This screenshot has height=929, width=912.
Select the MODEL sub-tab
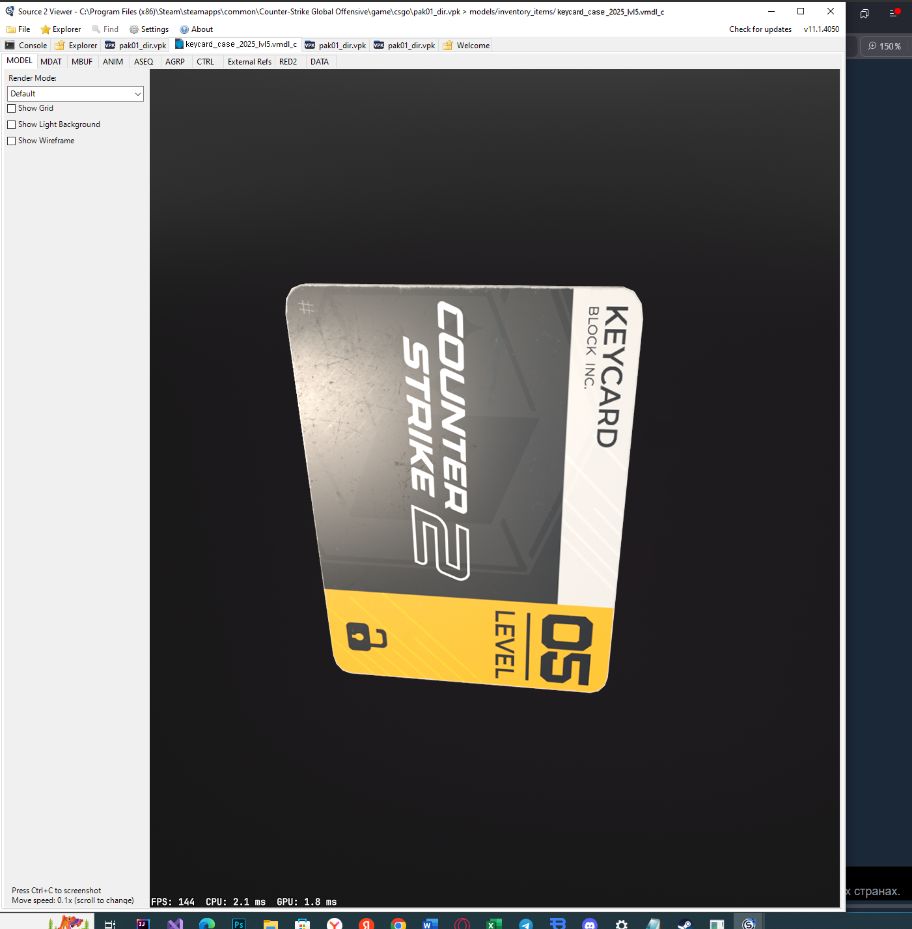coord(19,61)
